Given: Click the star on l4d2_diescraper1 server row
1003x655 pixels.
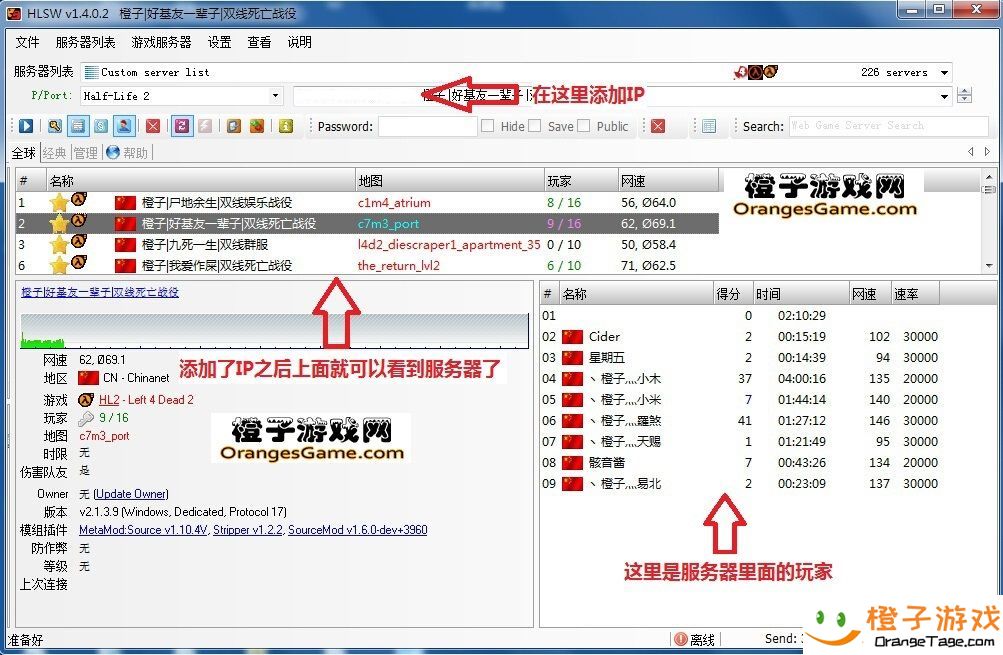Looking at the screenshot, I should point(59,244).
